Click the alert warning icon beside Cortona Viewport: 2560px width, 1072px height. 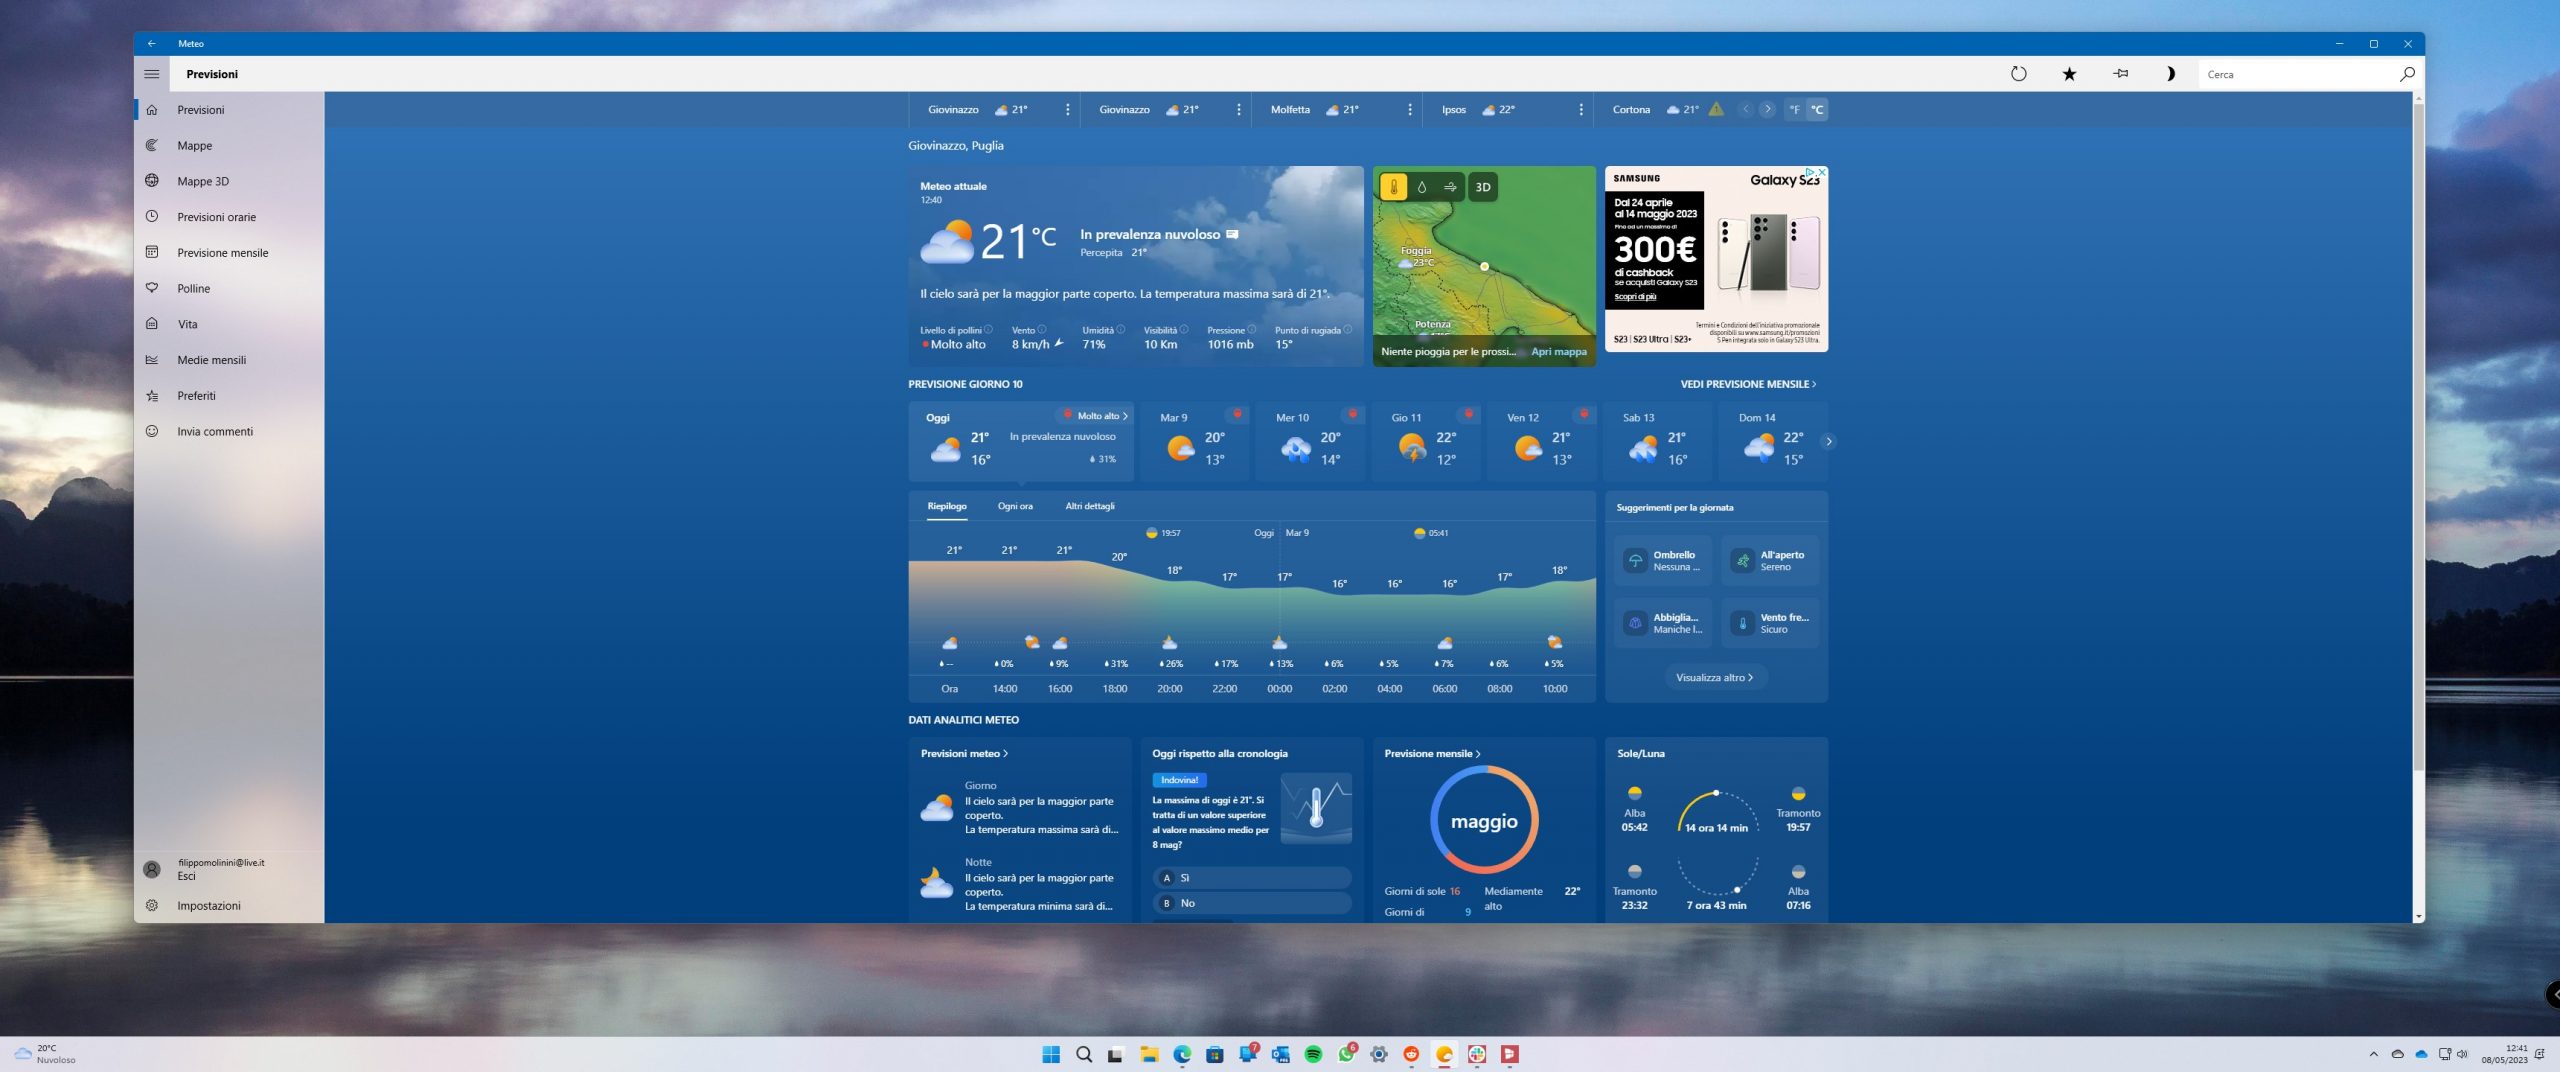coord(1716,110)
